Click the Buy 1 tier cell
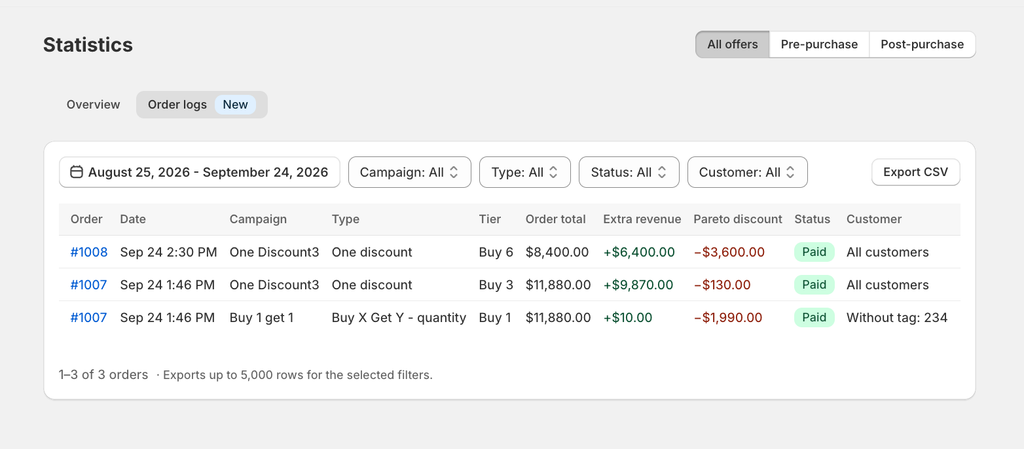The image size is (1024, 449). pyautogui.click(x=496, y=318)
